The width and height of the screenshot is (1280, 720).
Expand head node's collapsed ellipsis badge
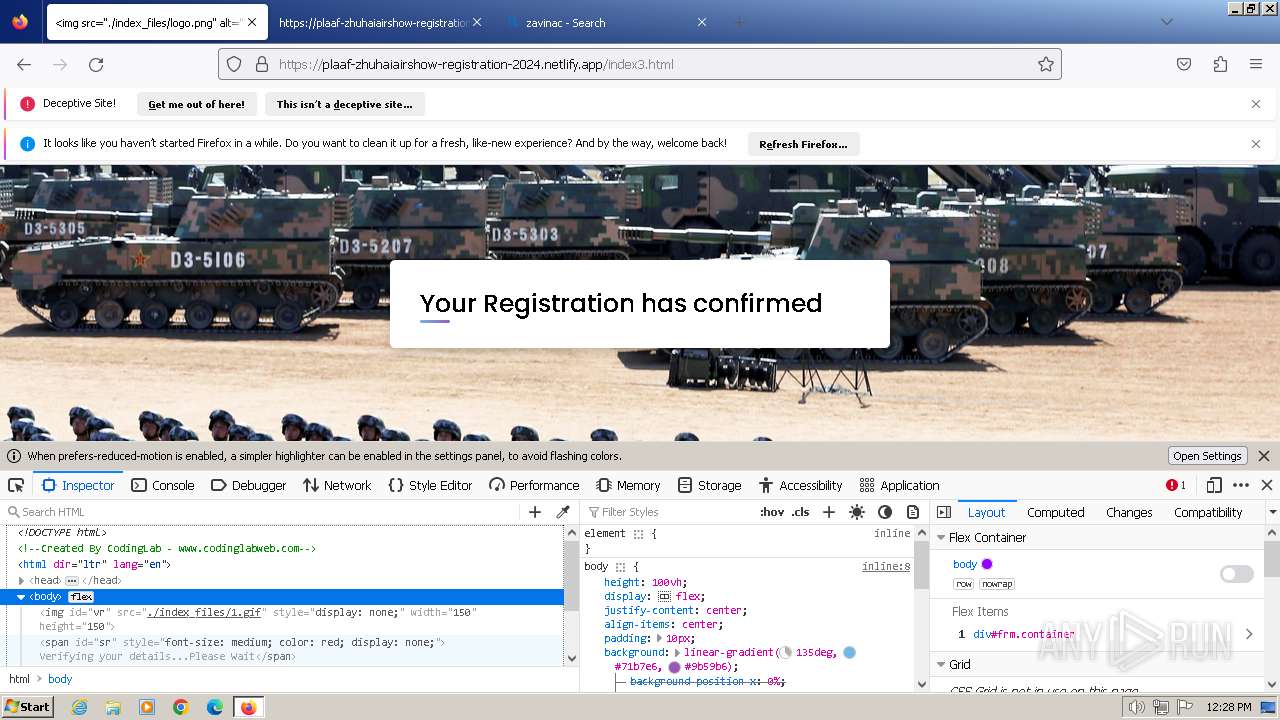tap(71, 581)
